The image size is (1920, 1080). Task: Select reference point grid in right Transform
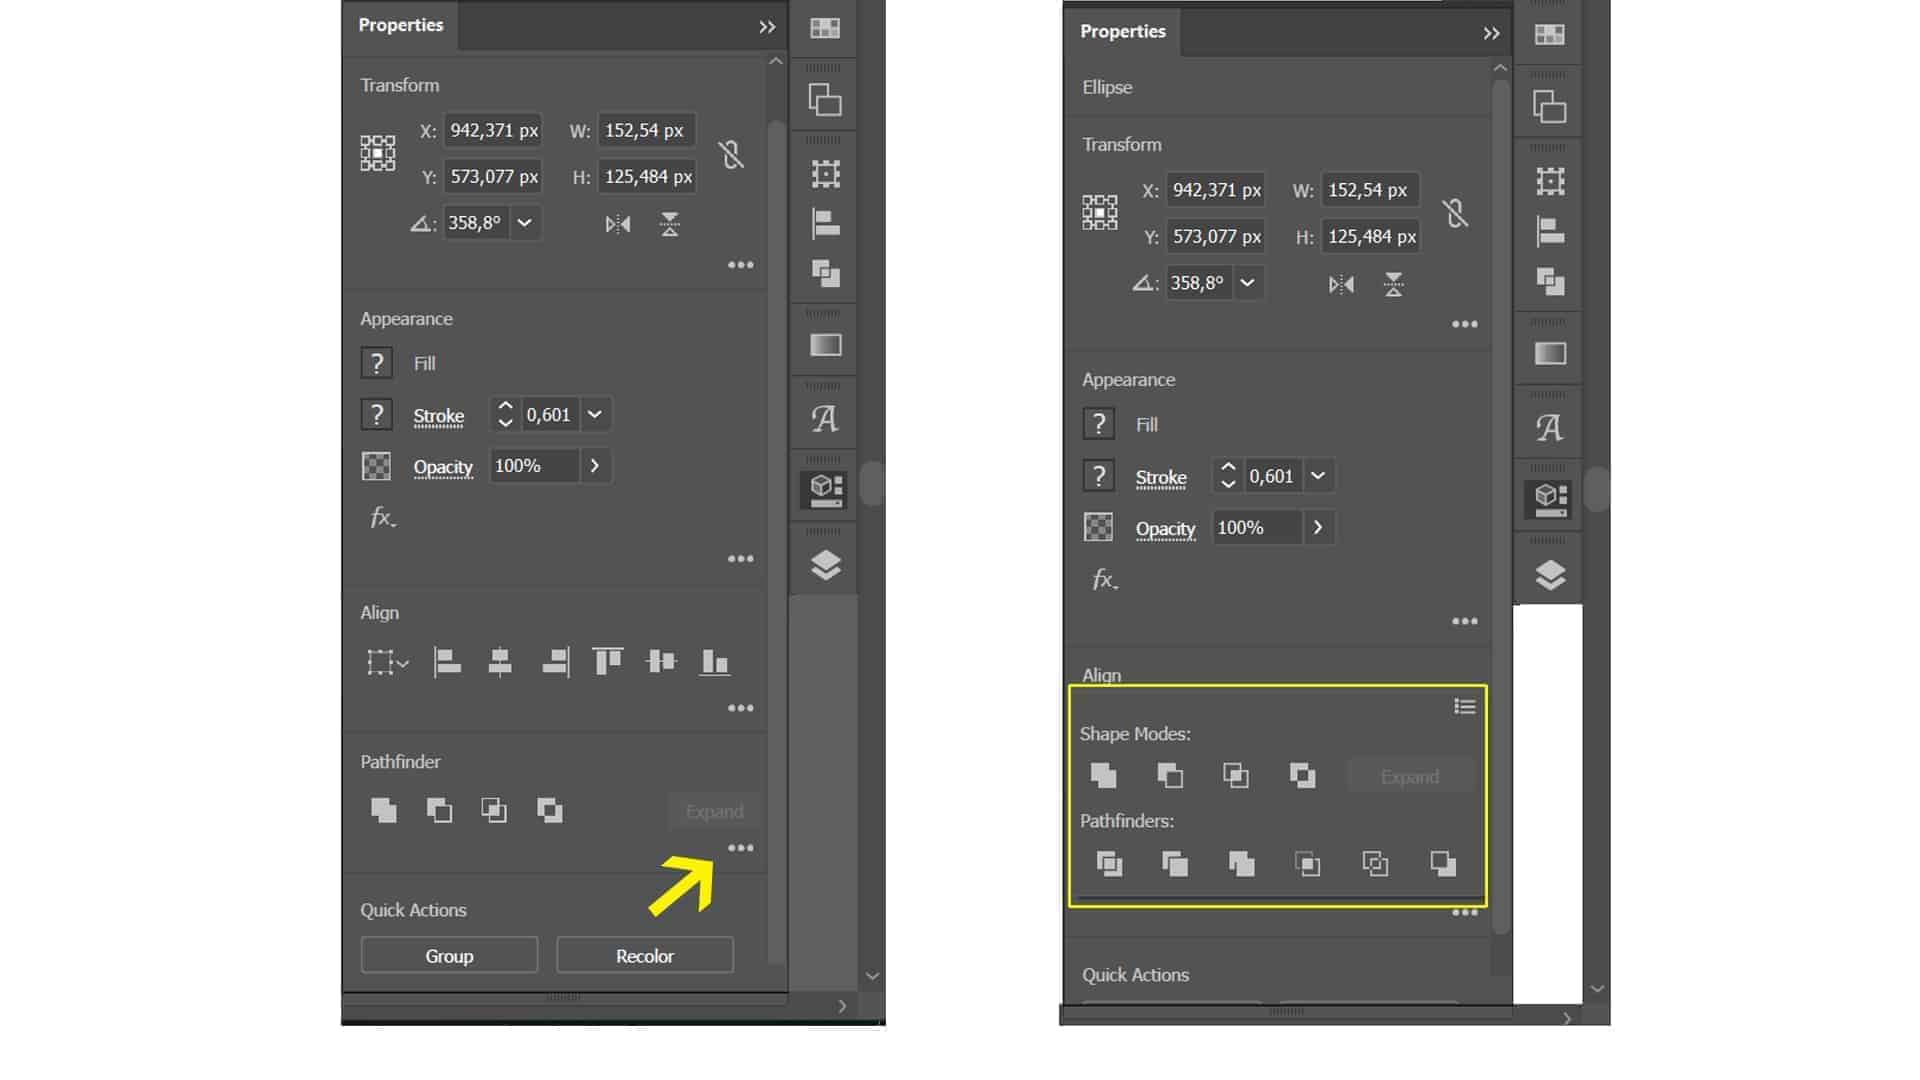1100,212
